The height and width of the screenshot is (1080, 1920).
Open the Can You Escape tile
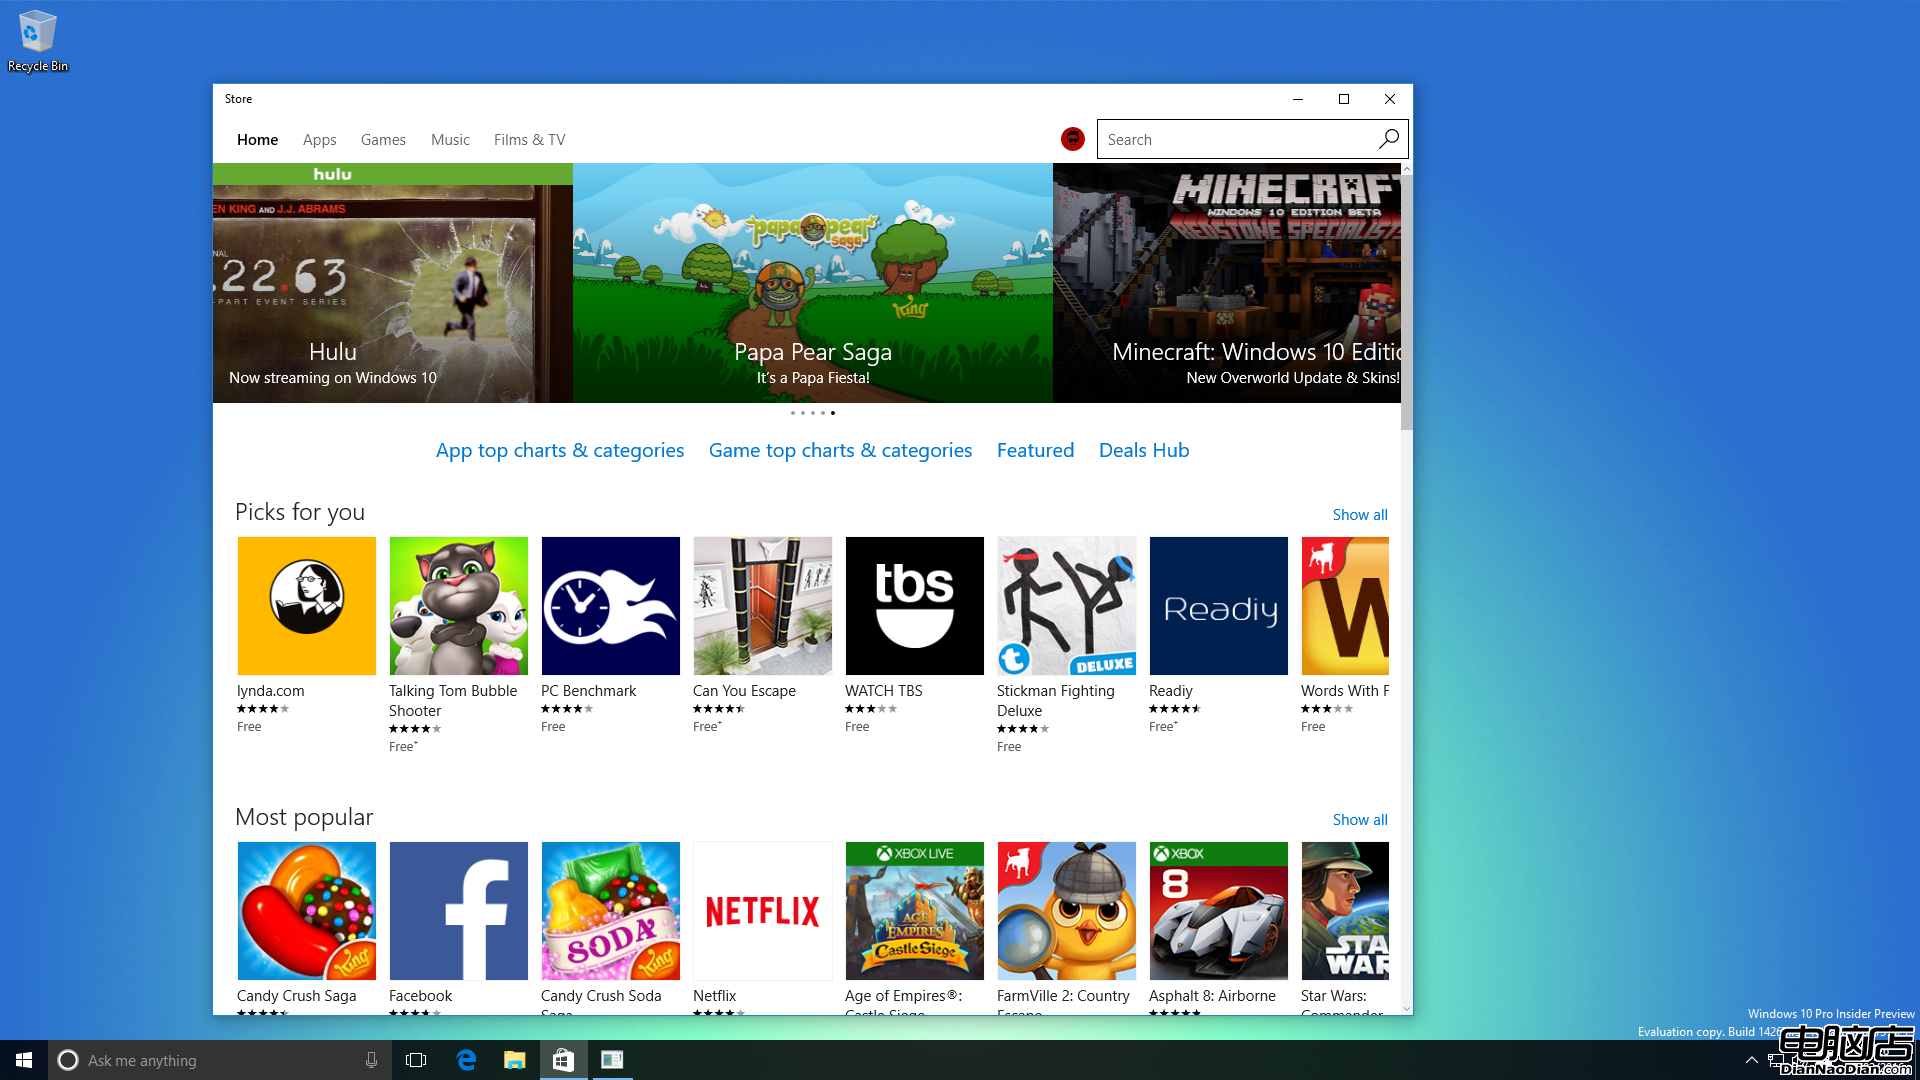click(762, 606)
